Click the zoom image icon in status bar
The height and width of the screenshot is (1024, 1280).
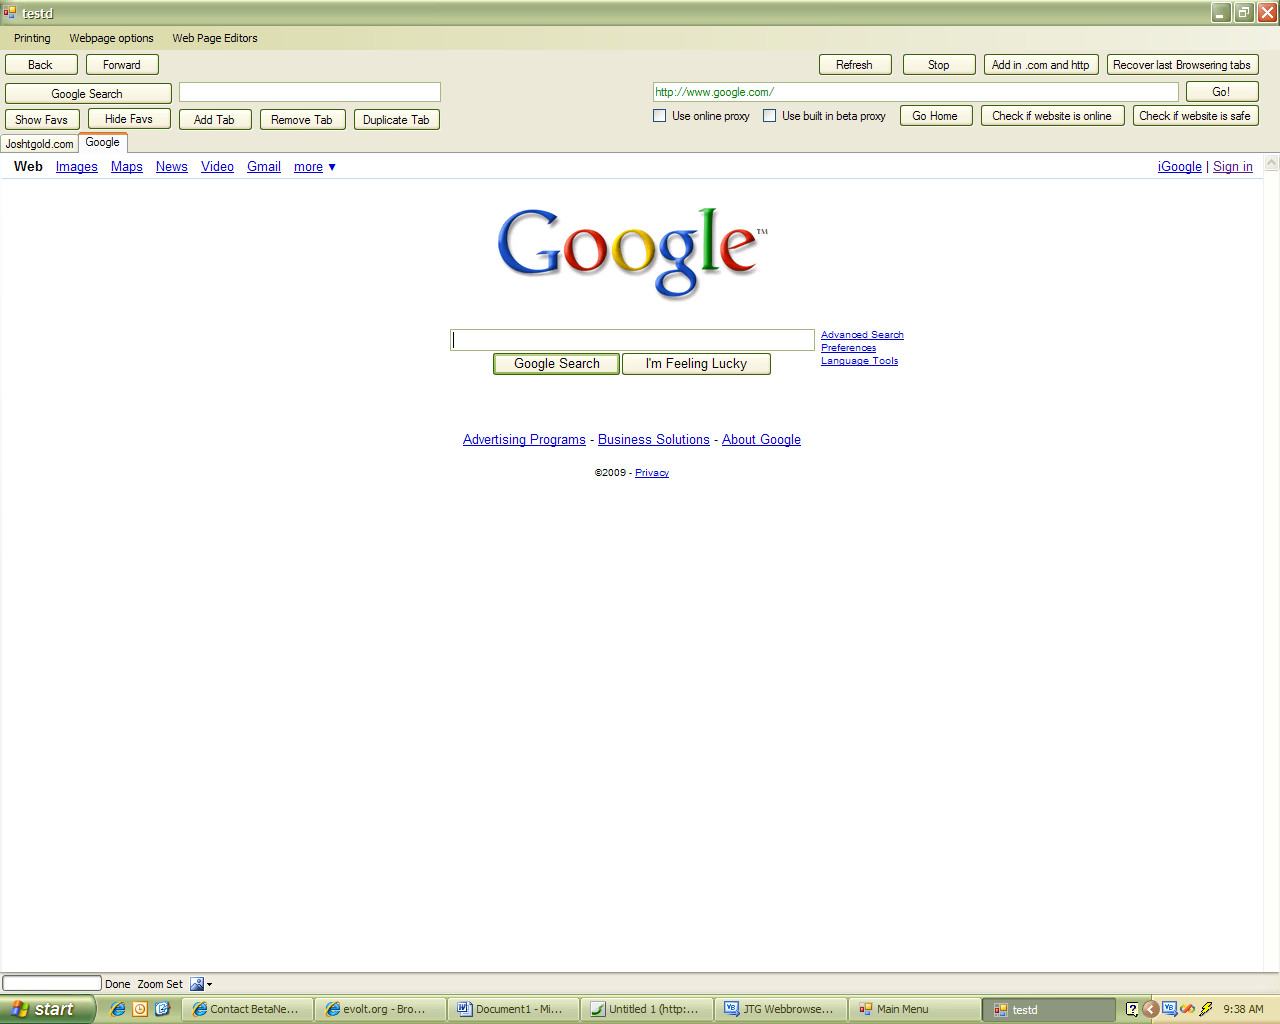click(197, 984)
